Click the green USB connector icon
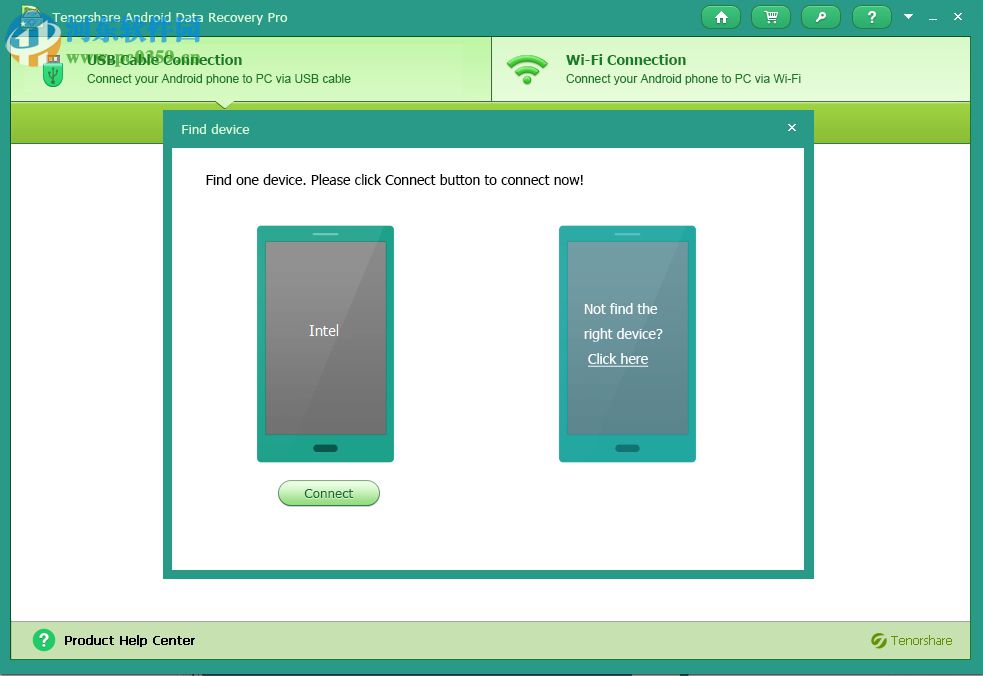Screen dimensions: 983x676 click(x=51, y=69)
